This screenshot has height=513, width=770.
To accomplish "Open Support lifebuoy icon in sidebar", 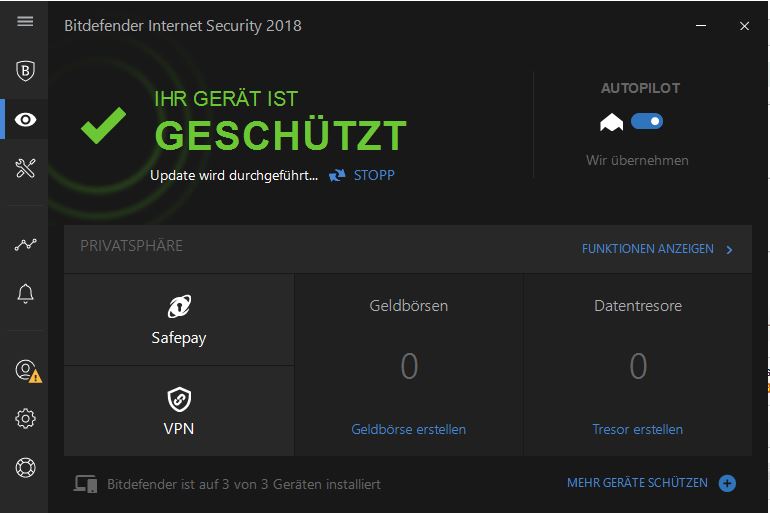I will (25, 467).
